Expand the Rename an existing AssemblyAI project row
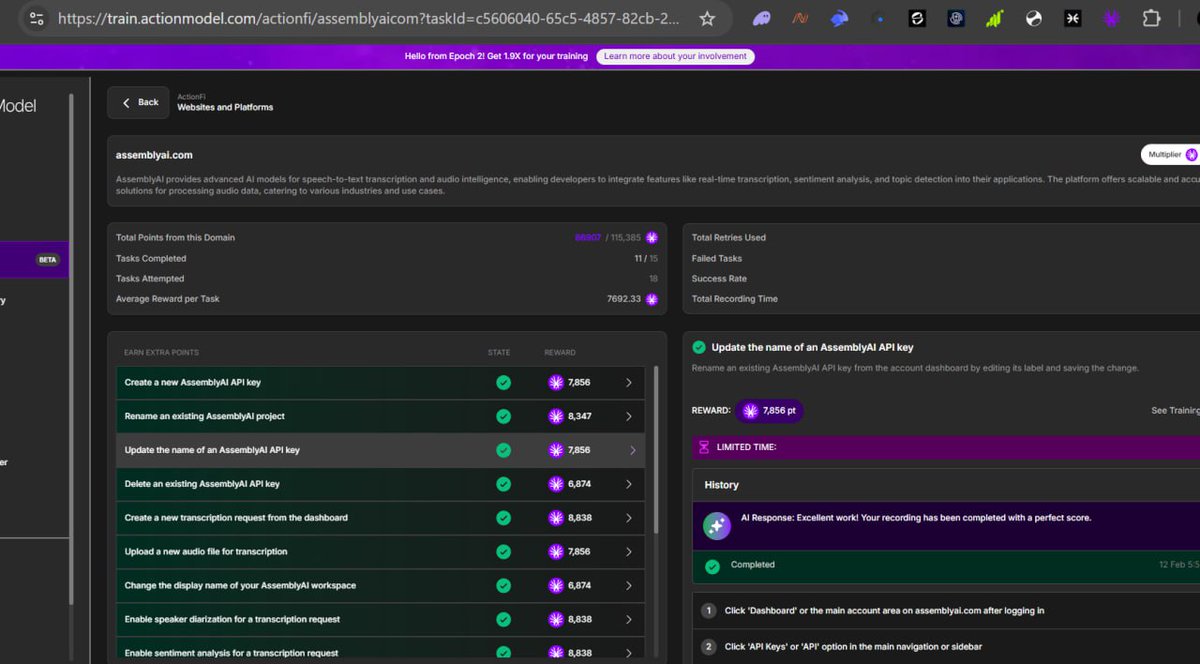Screen dimensions: 1200x664 pos(629,416)
